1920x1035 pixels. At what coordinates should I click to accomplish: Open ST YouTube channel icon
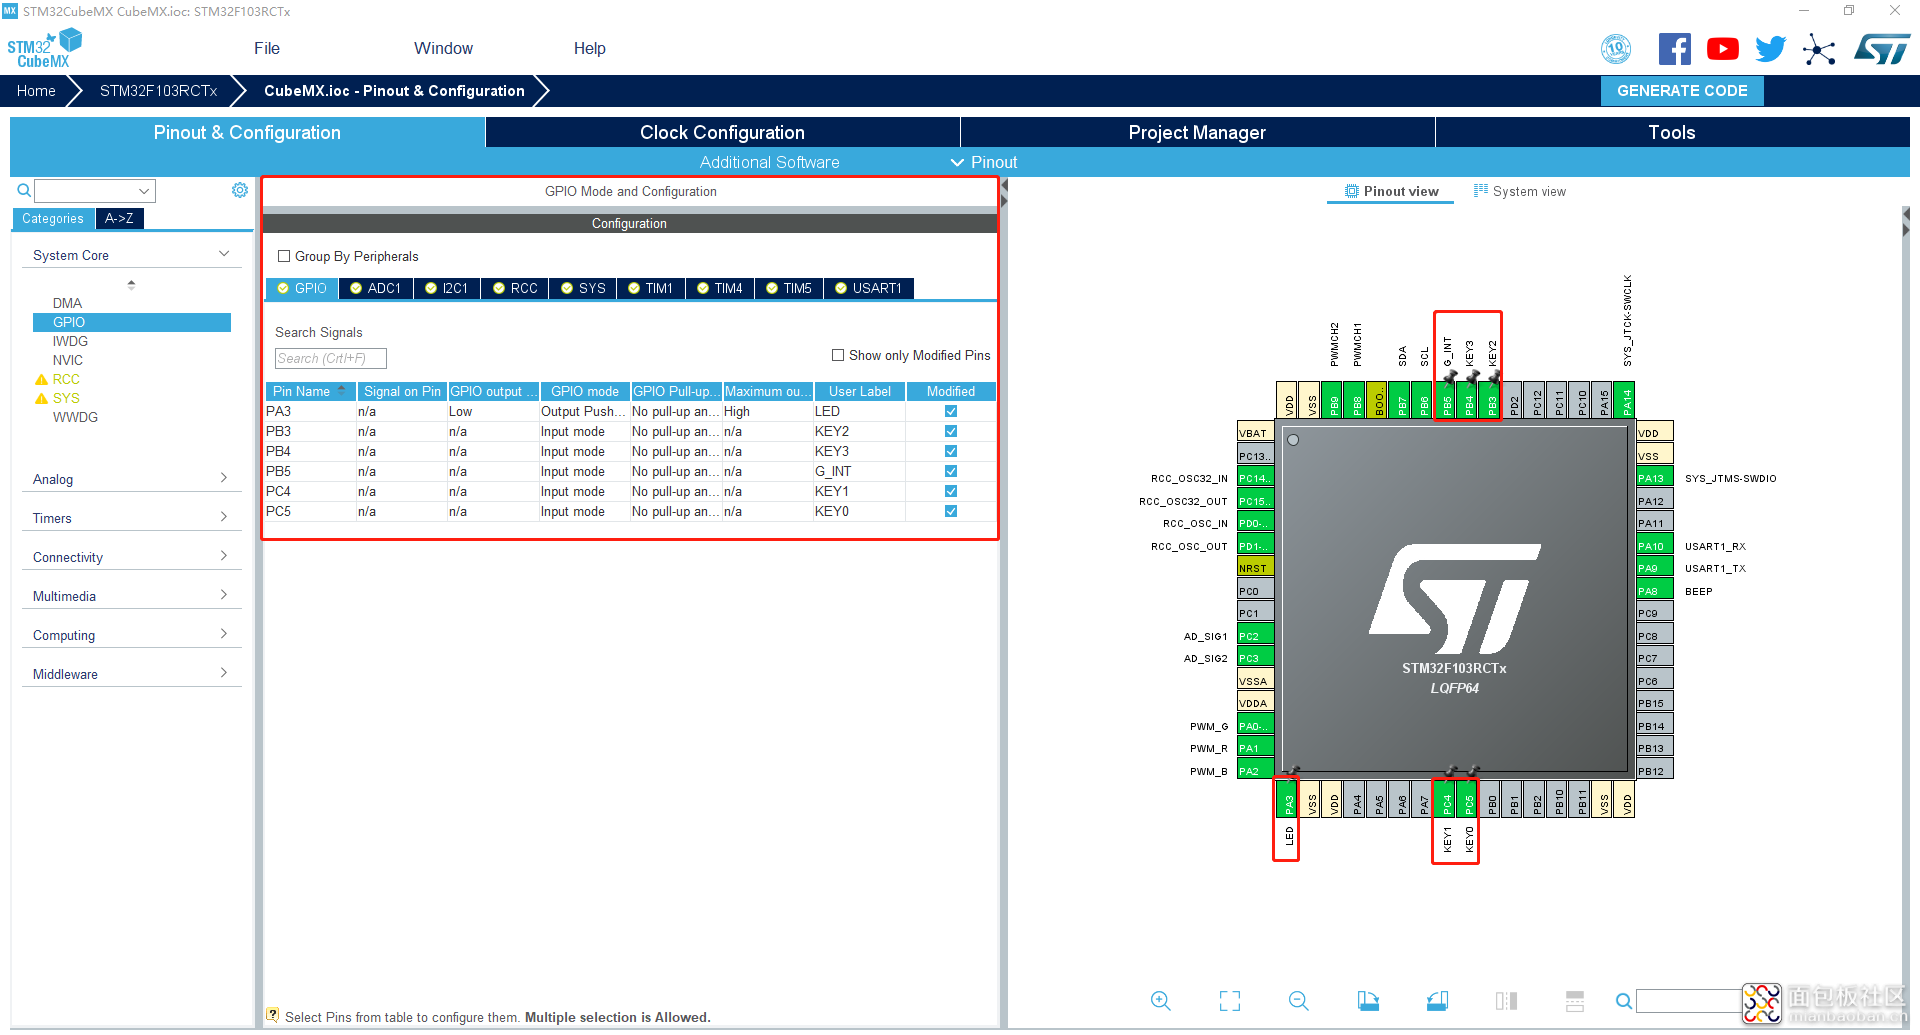click(x=1723, y=49)
